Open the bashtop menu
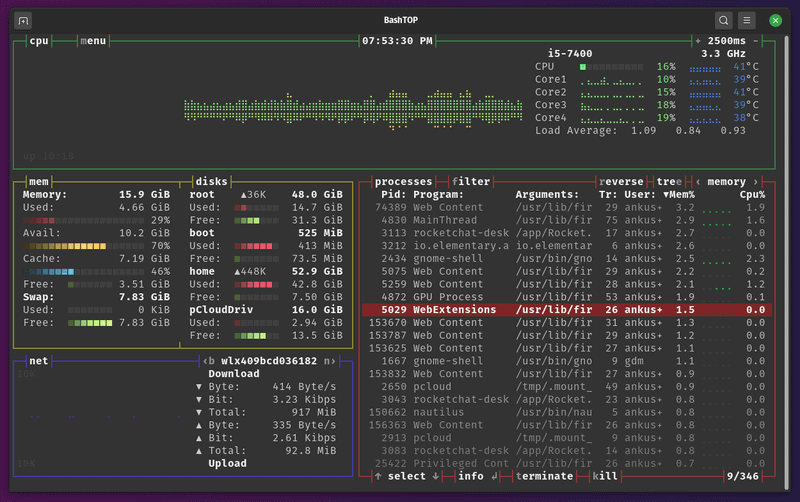The width and height of the screenshot is (800, 502). (x=93, y=41)
